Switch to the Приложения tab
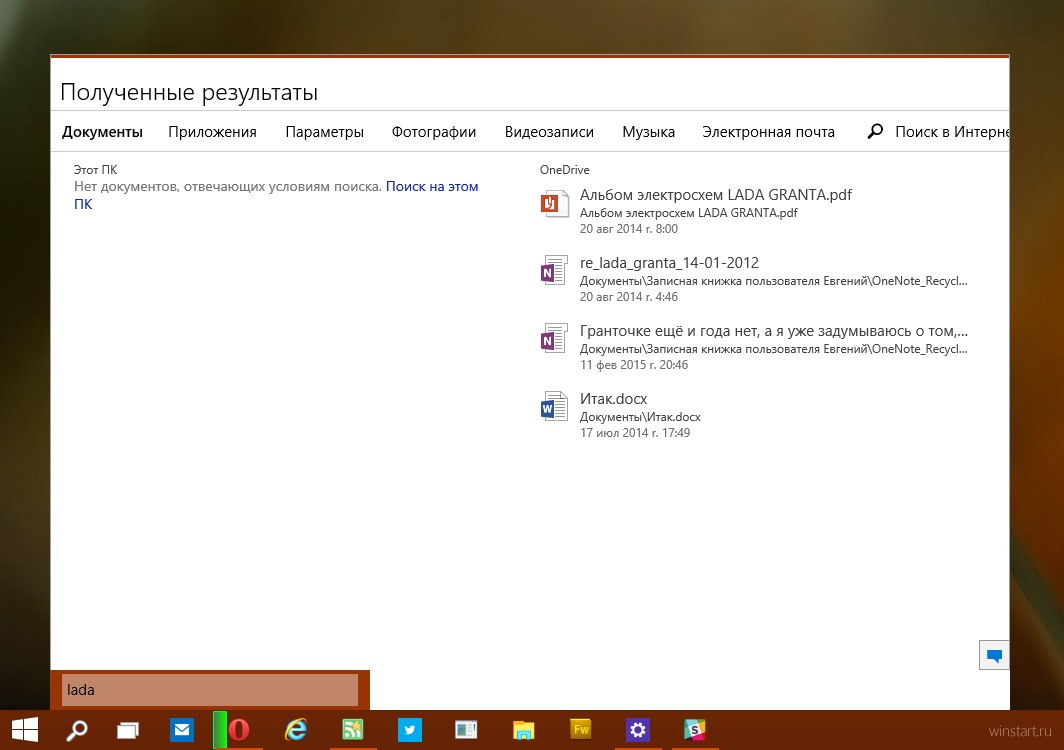1064x750 pixels. (212, 132)
